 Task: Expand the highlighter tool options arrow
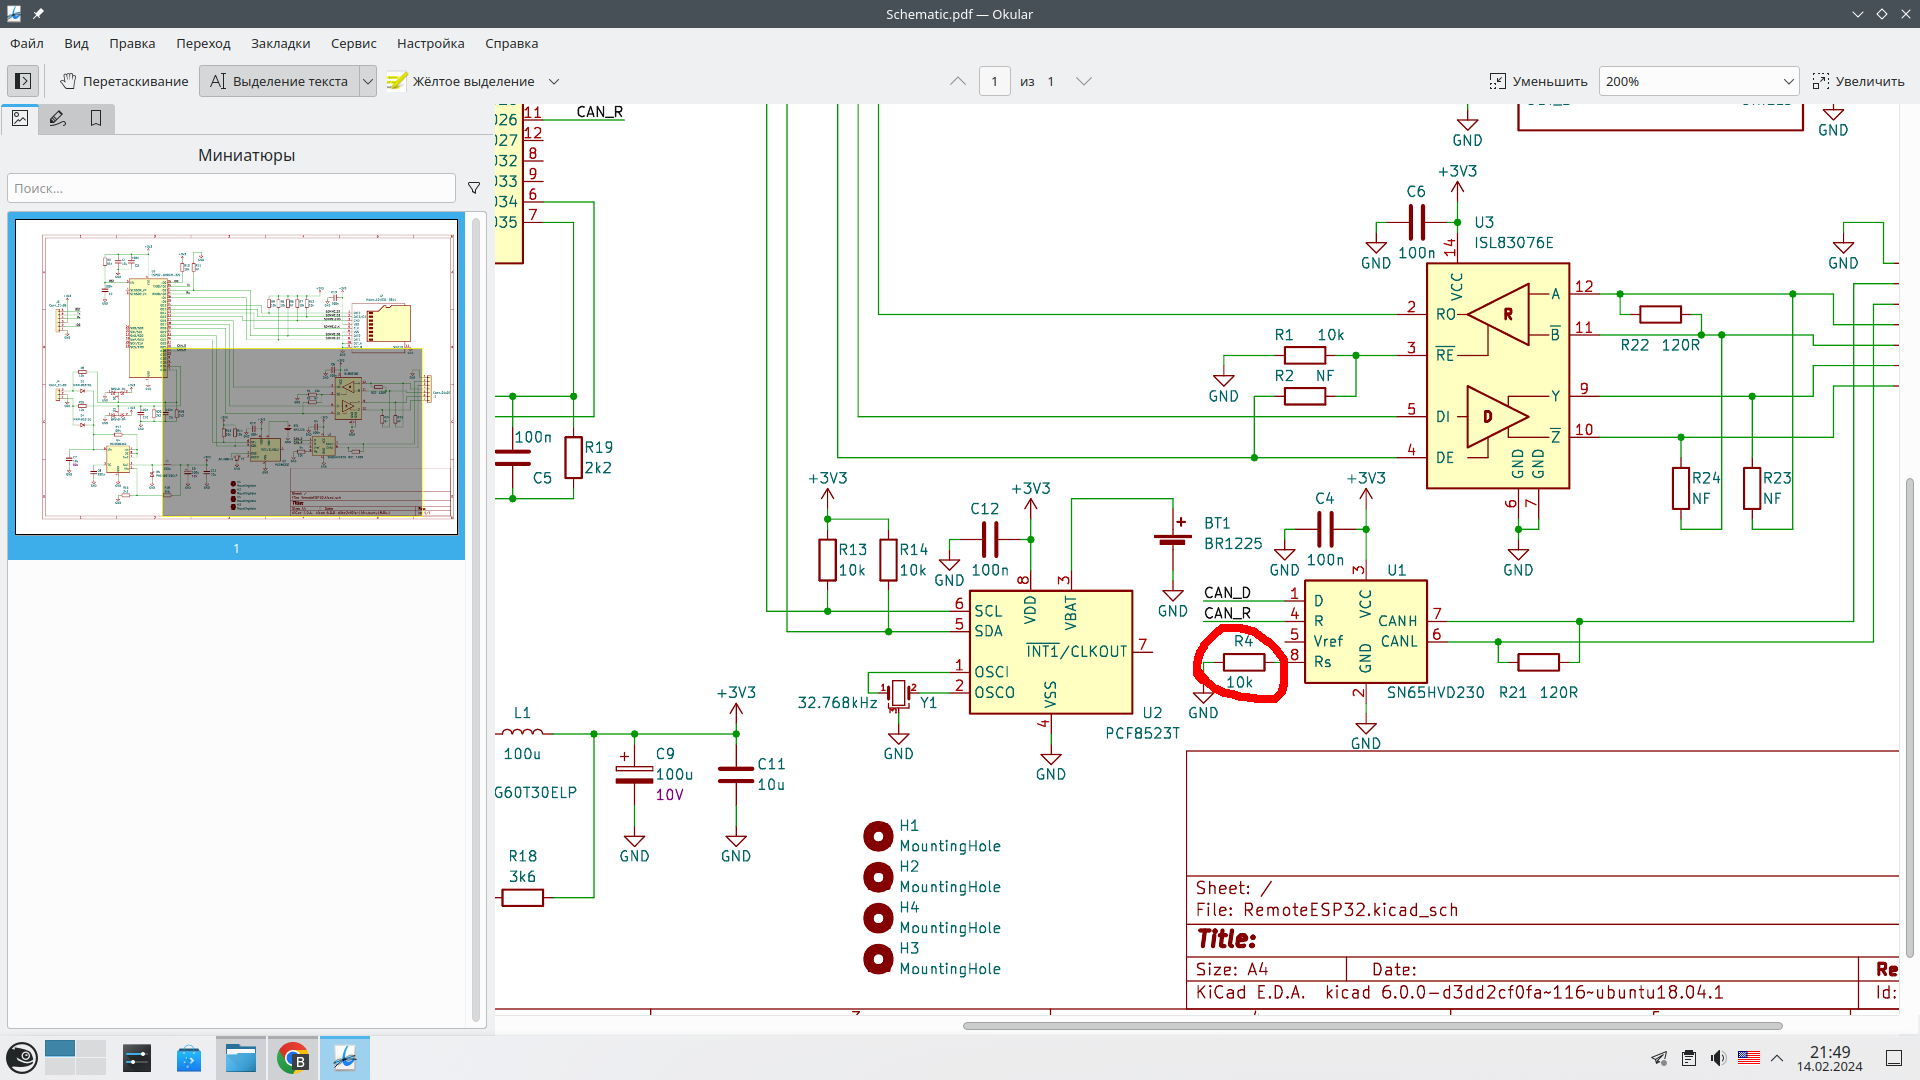click(x=554, y=81)
